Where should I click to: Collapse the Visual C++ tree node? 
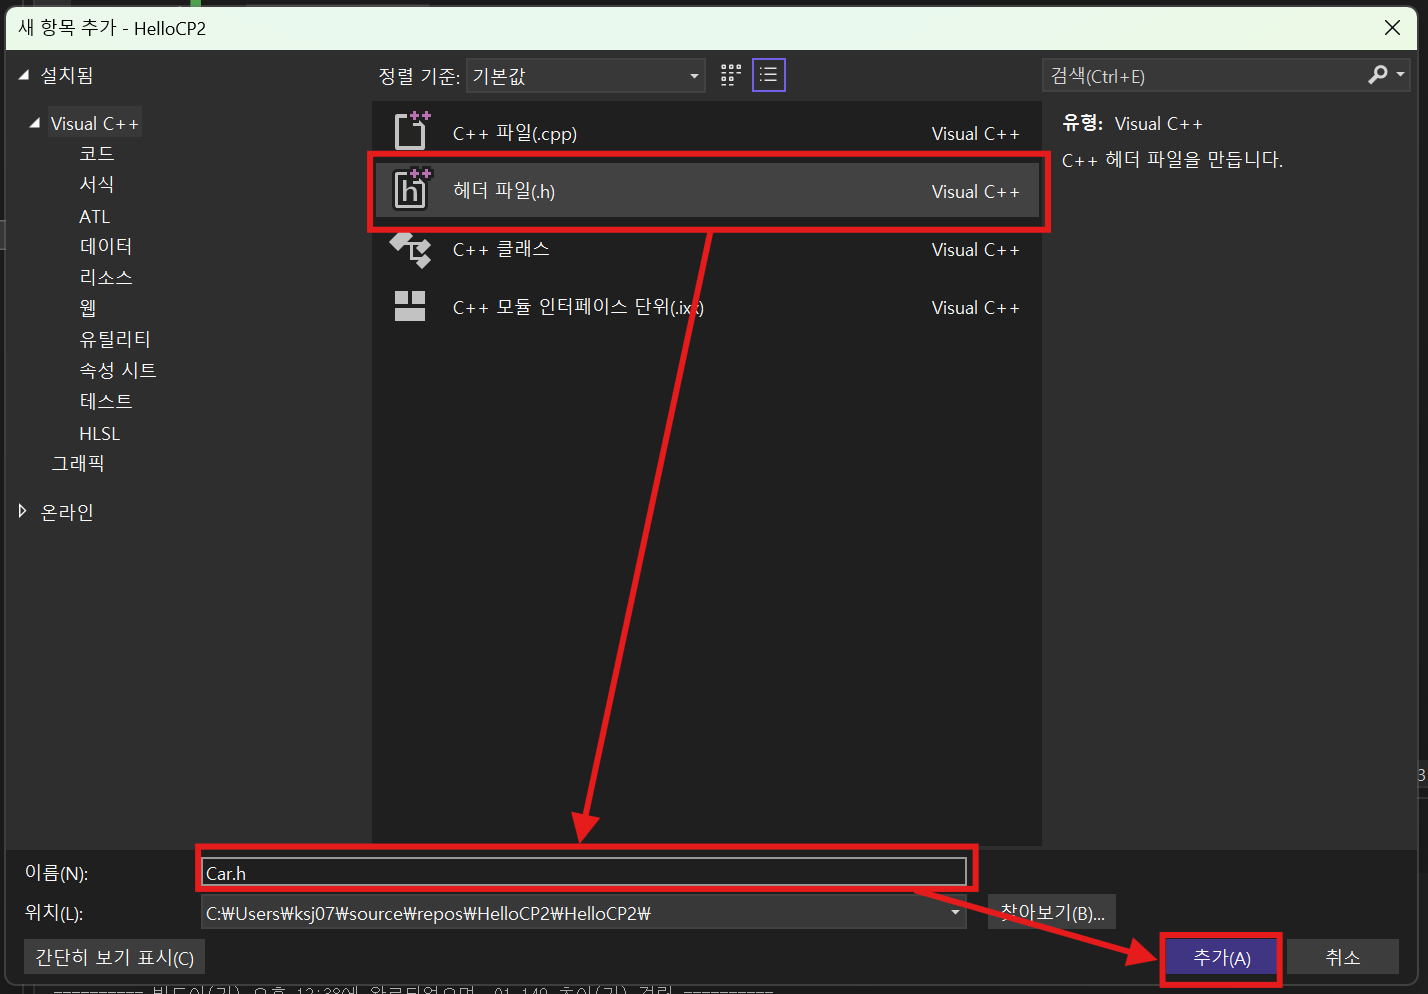tap(35, 123)
